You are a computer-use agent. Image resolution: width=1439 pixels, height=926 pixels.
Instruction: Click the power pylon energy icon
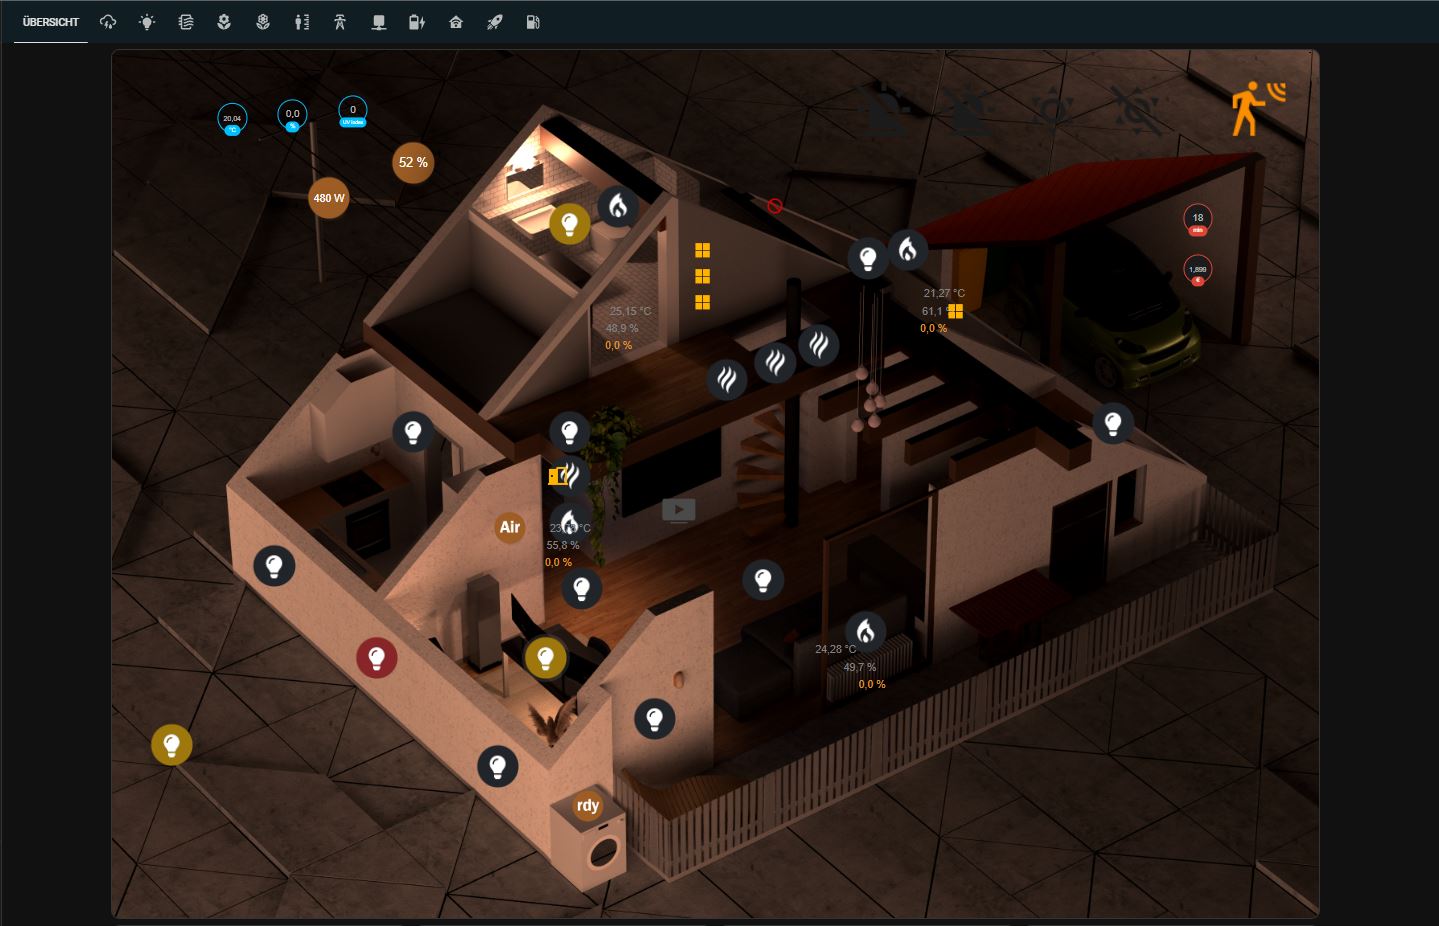coord(340,22)
